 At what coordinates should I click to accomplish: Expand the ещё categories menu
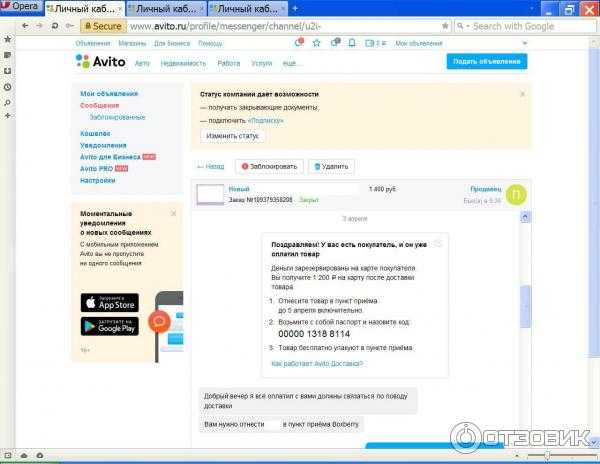click(291, 63)
